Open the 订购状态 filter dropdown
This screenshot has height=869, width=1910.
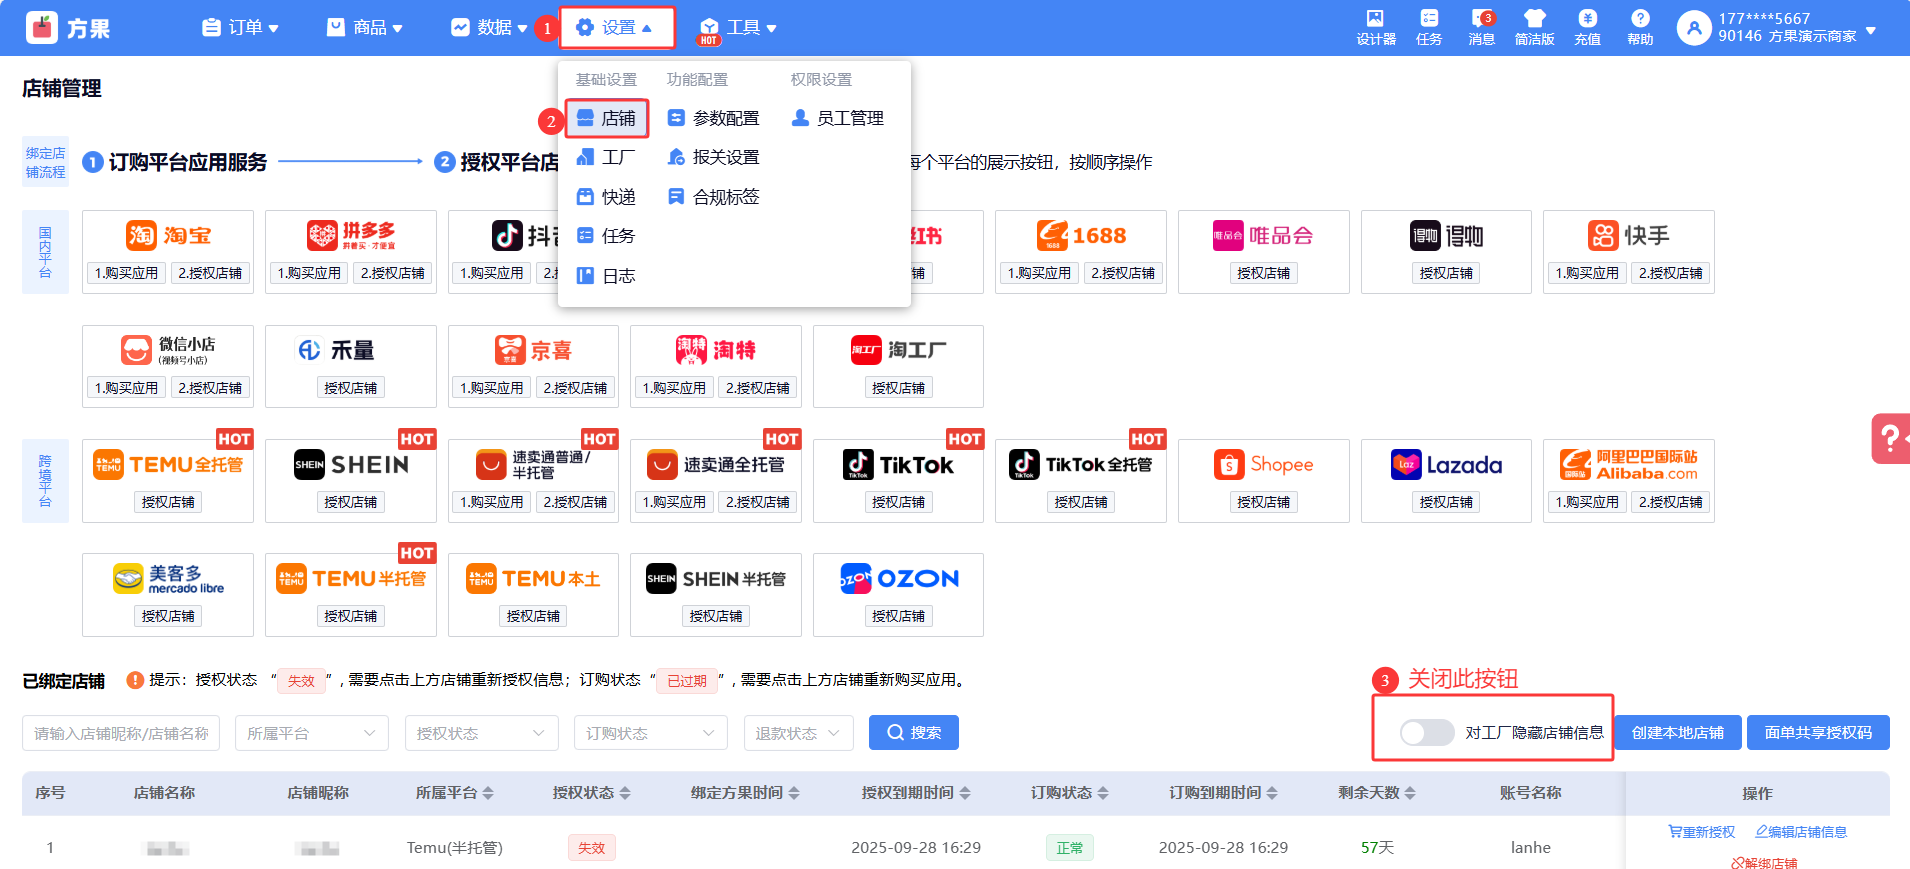point(650,733)
